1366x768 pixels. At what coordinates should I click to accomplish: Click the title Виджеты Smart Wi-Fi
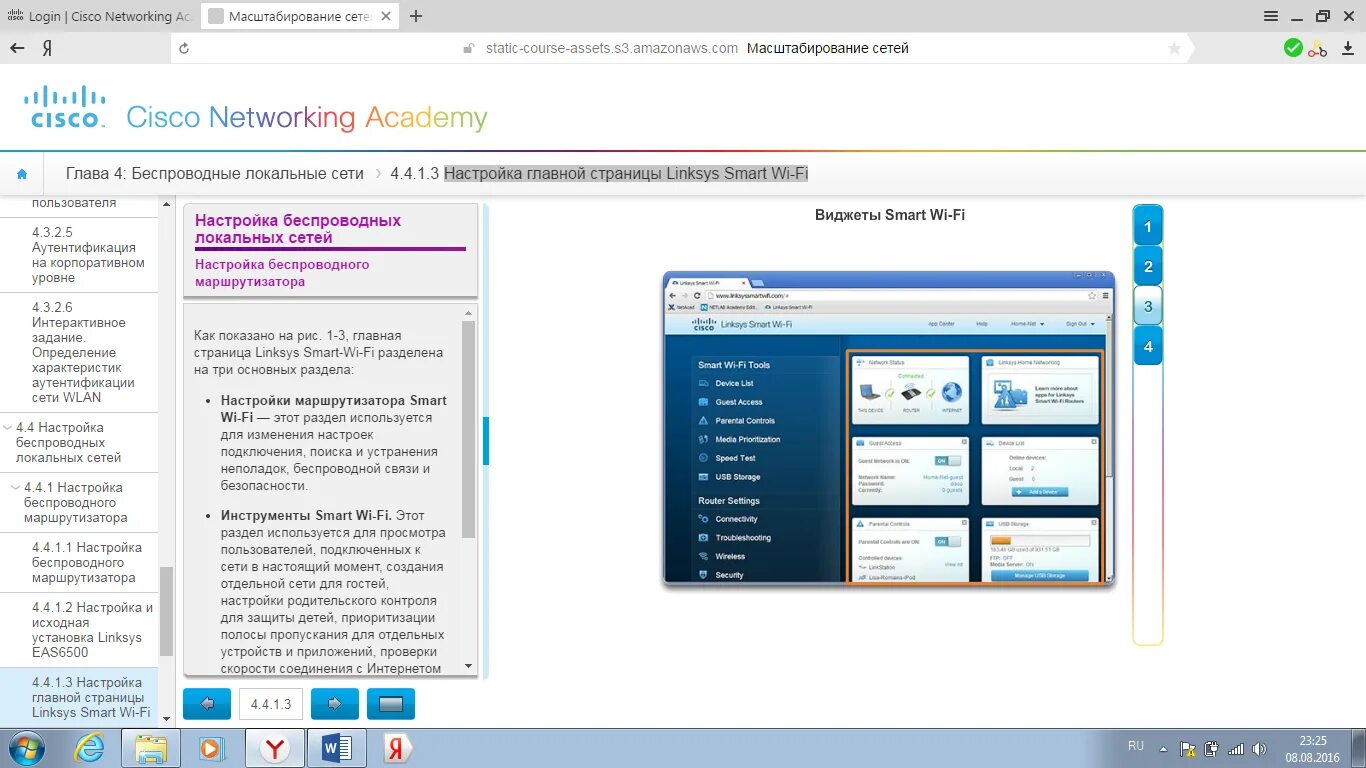890,214
